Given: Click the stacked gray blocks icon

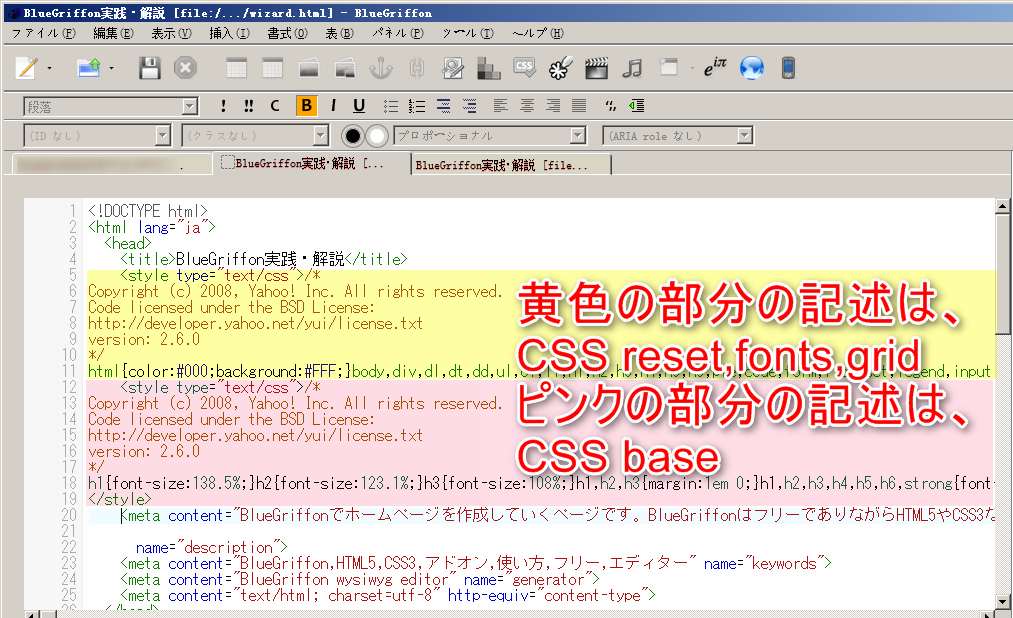Looking at the screenshot, I should (x=488, y=68).
